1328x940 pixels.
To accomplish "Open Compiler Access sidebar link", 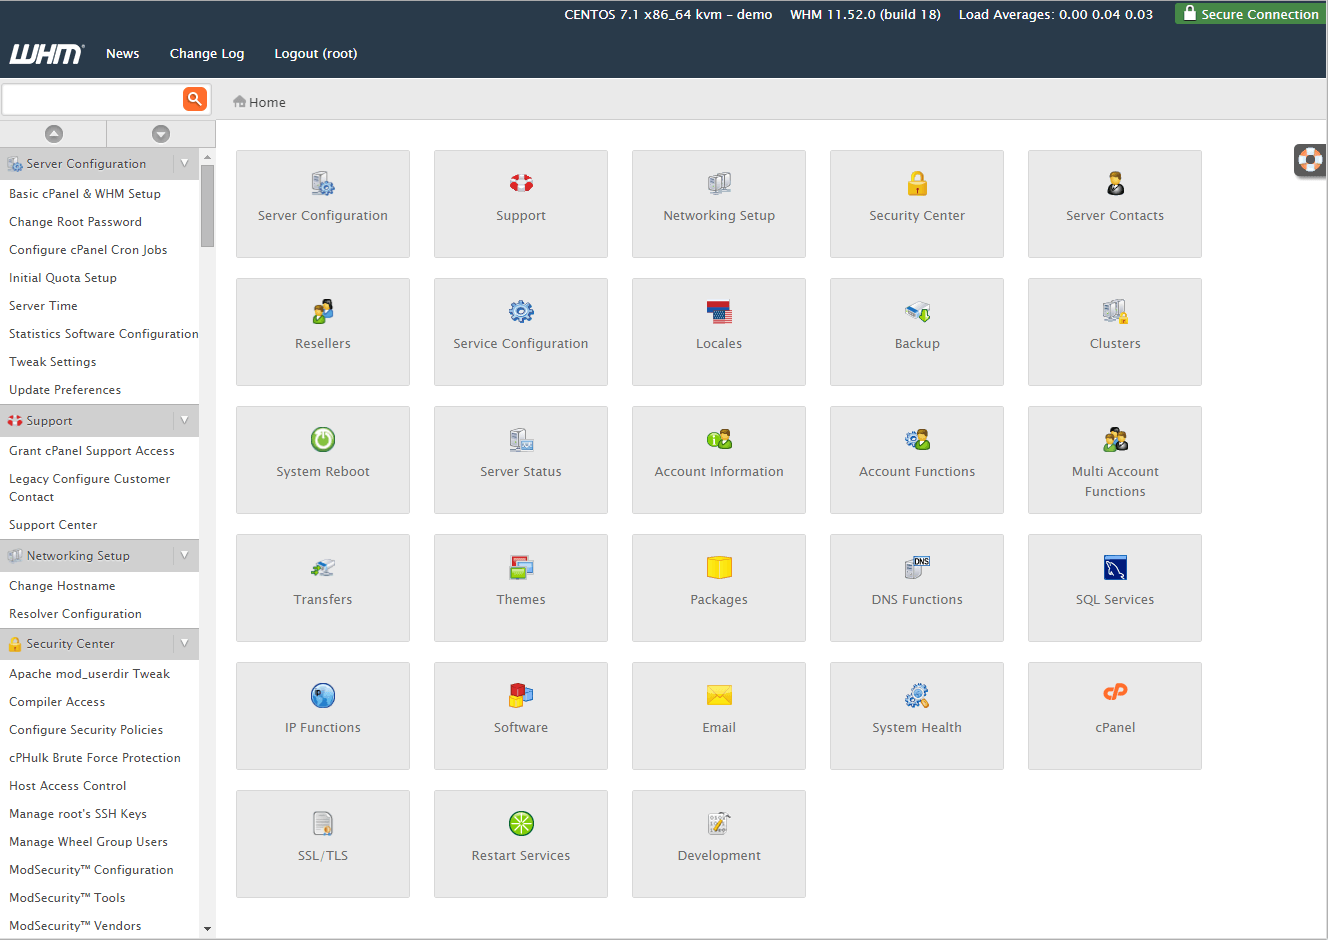I will click(x=57, y=702).
